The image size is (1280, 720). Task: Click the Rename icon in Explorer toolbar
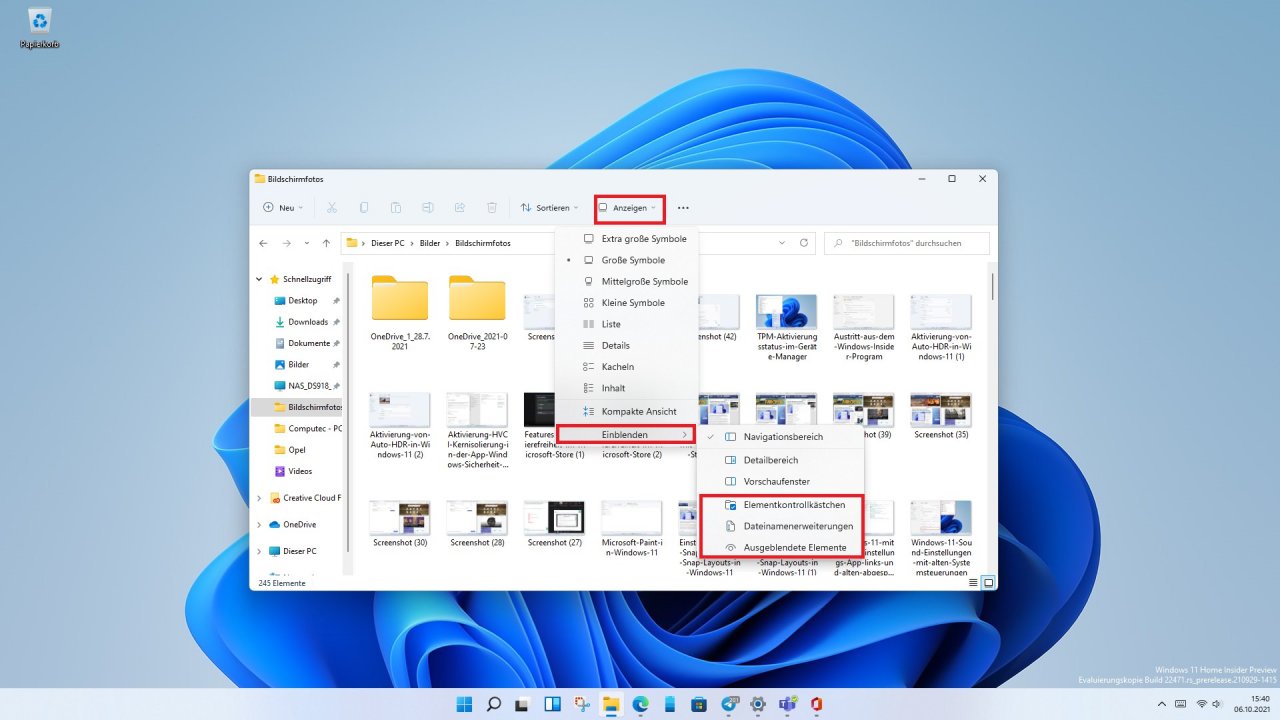(428, 208)
